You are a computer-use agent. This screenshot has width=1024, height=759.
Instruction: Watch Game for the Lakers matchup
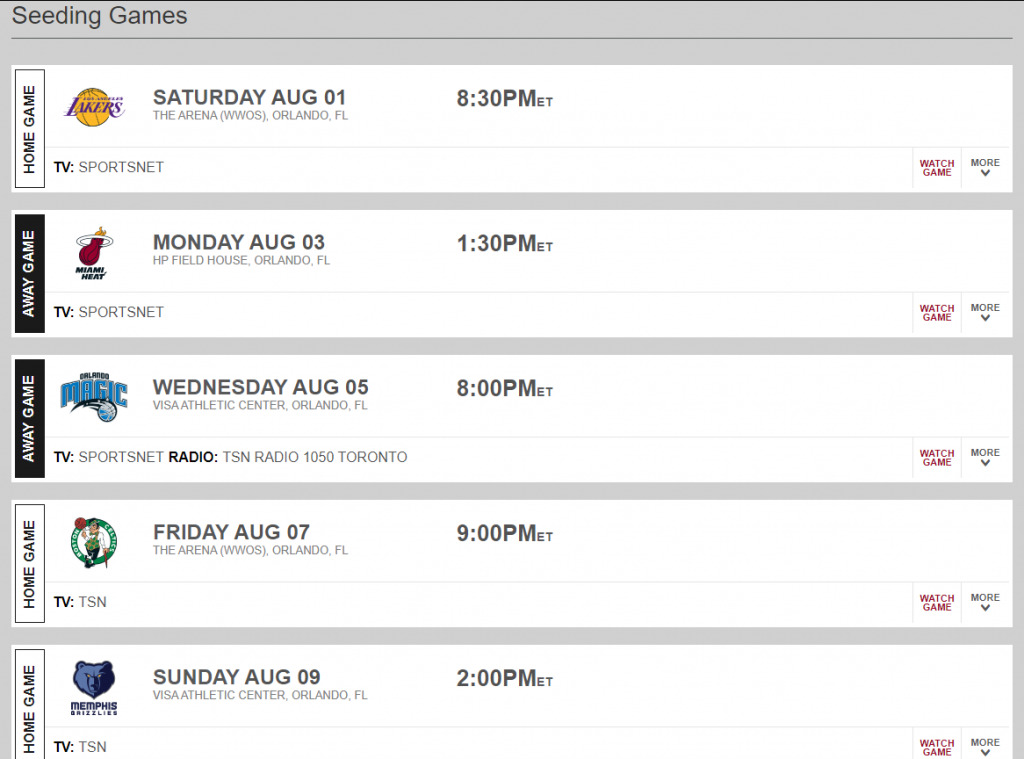[936, 168]
